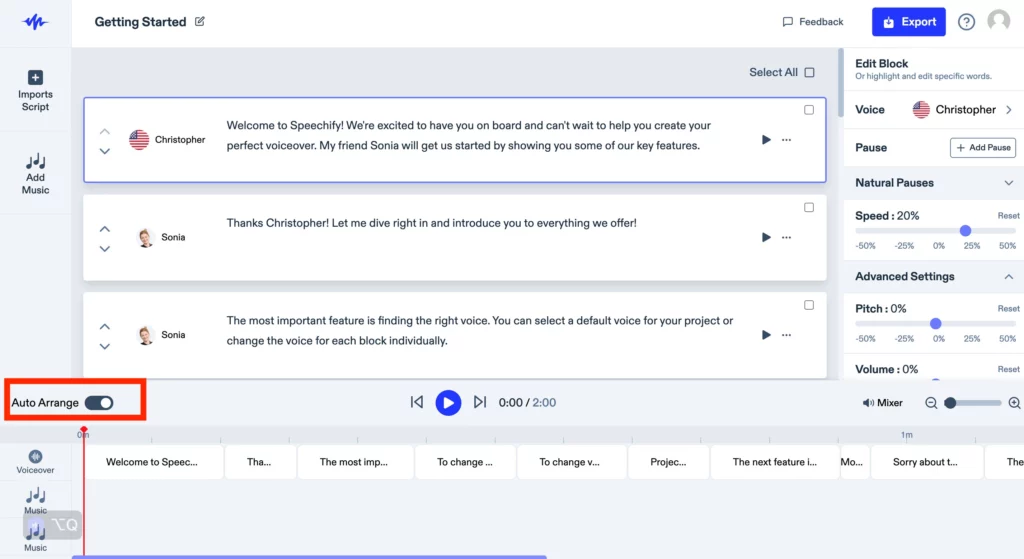Toggle the Auto Arrange switch
1024x559 pixels.
coord(99,403)
